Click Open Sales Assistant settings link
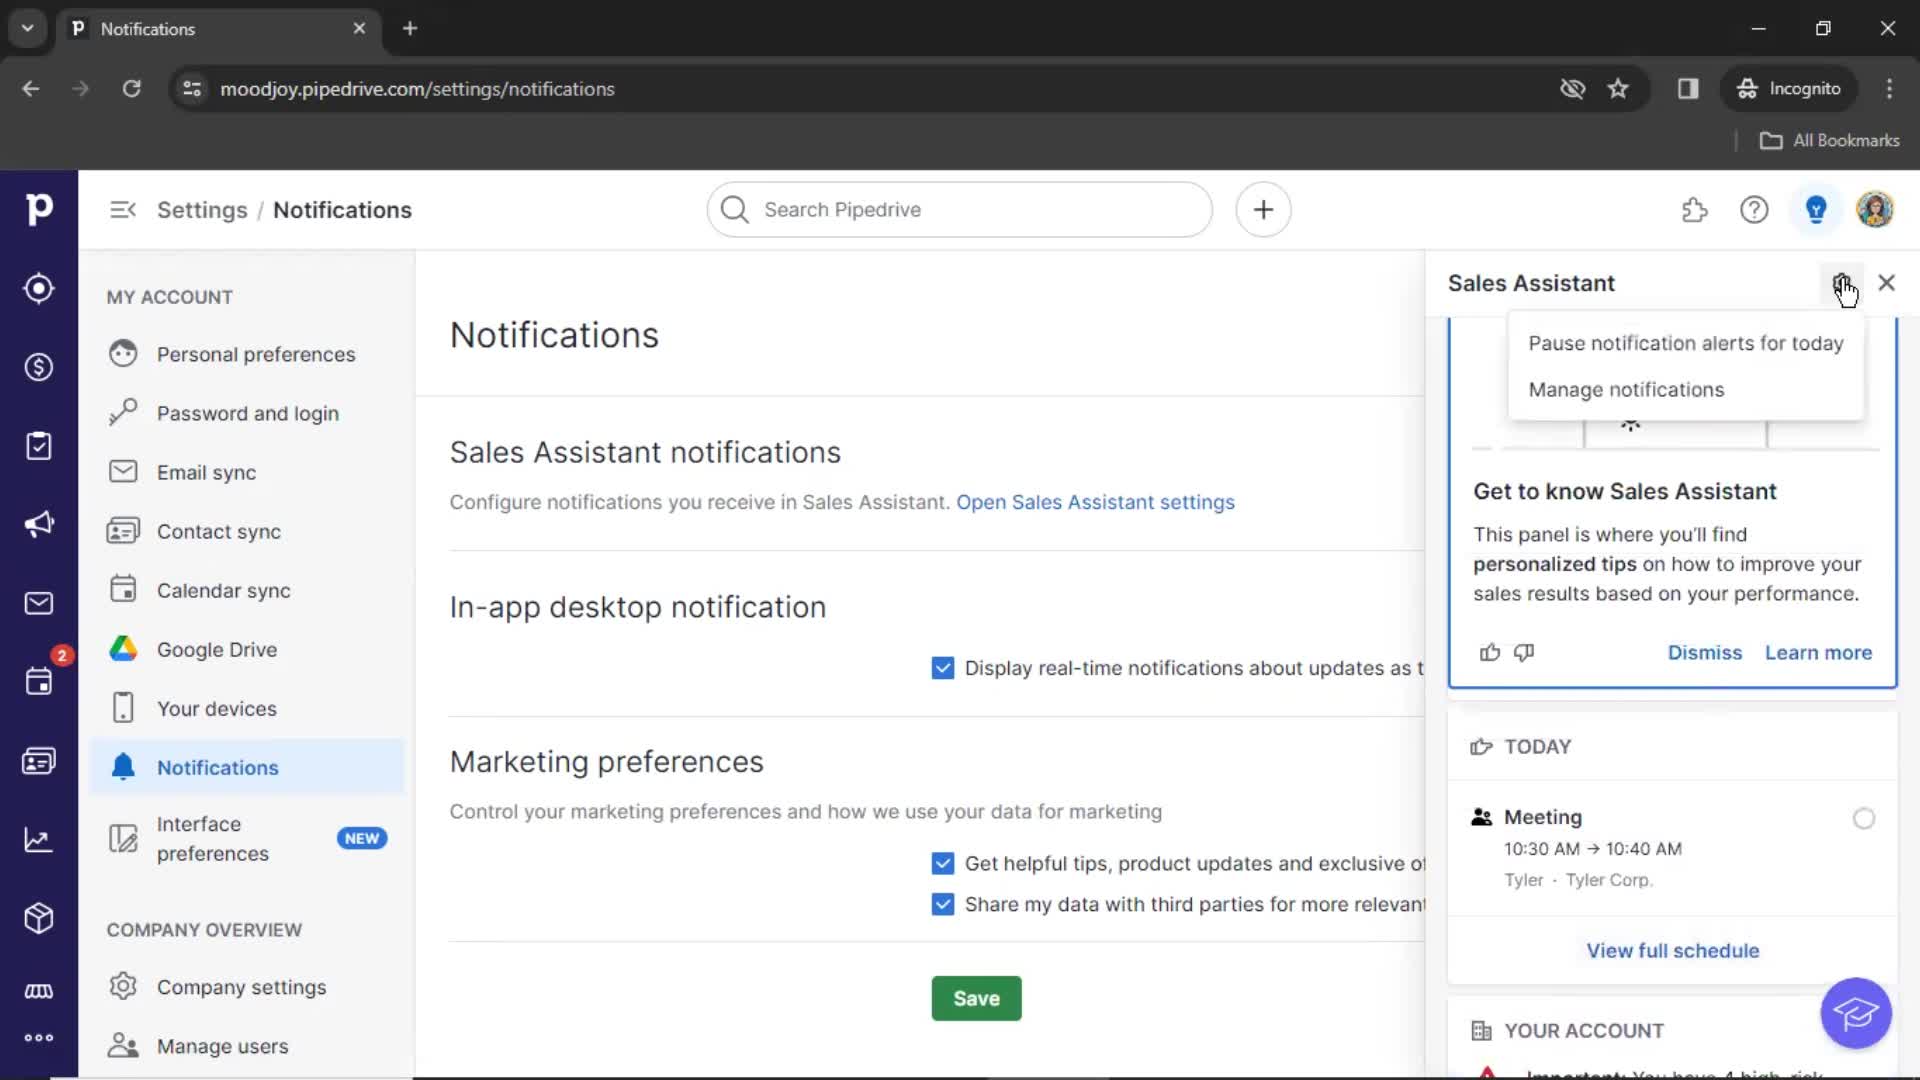 pos(1095,502)
